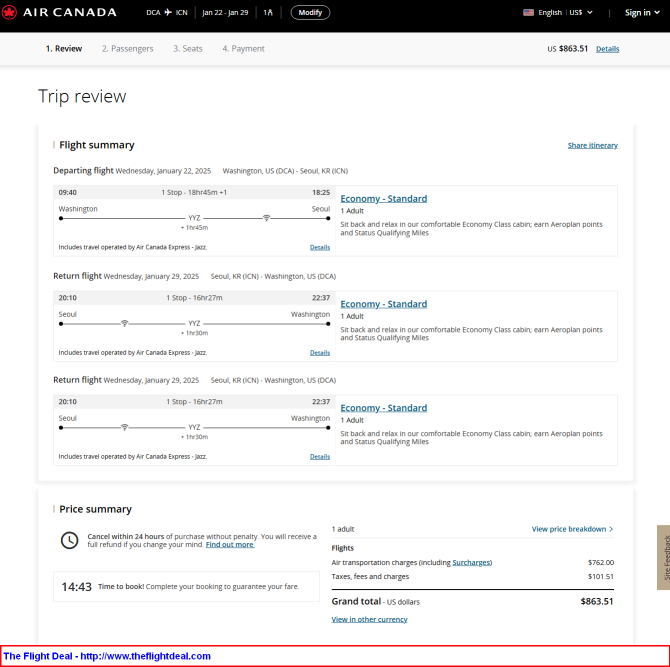670x667 pixels.
Task: Click the ICN airport code in header
Action: click(x=182, y=12)
